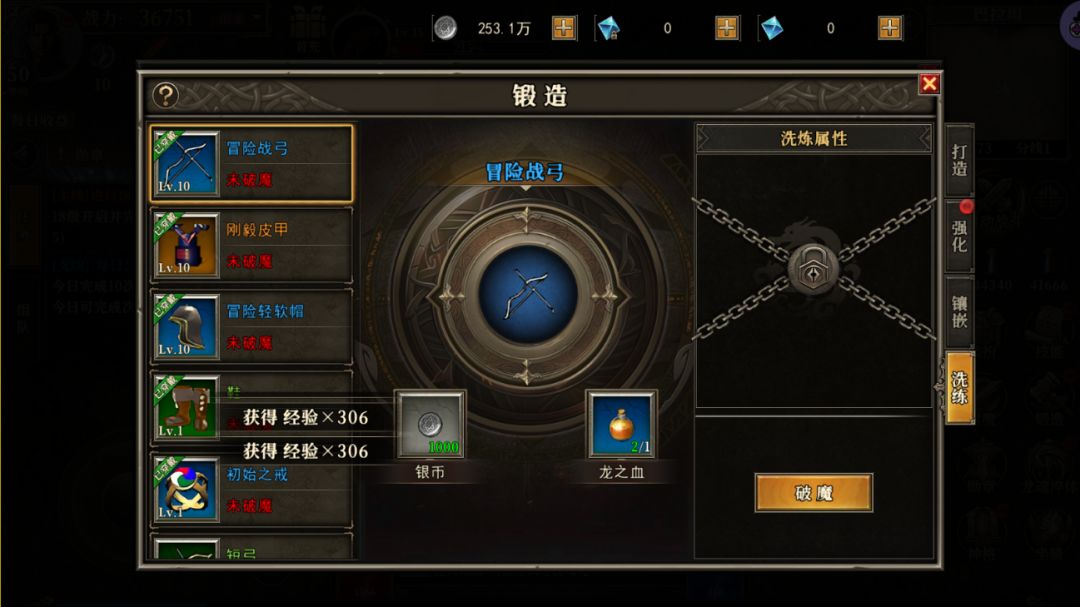Viewport: 1080px width, 607px height.
Task: Add blue diamonds with the last plus button
Action: click(890, 28)
